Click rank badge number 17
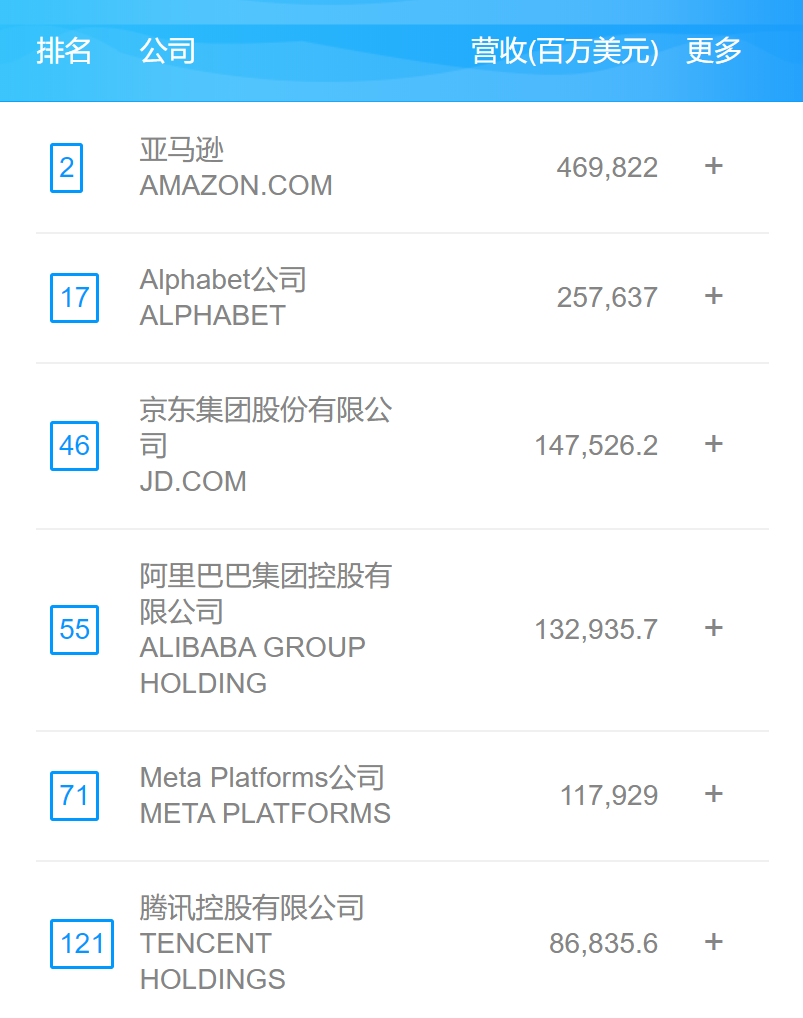This screenshot has width=803, height=1018. 74,298
